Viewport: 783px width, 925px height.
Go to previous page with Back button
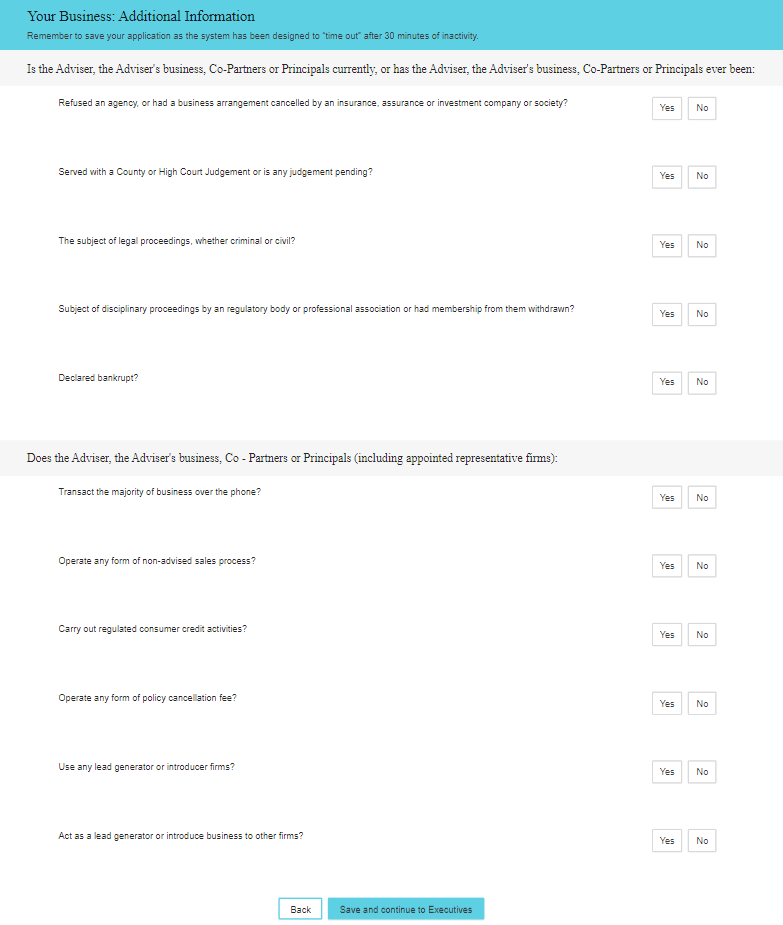click(300, 909)
